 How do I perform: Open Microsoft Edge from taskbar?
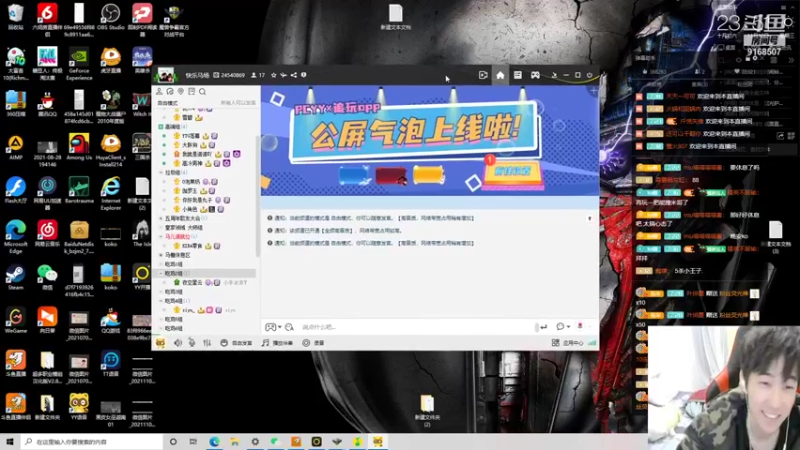click(214, 442)
